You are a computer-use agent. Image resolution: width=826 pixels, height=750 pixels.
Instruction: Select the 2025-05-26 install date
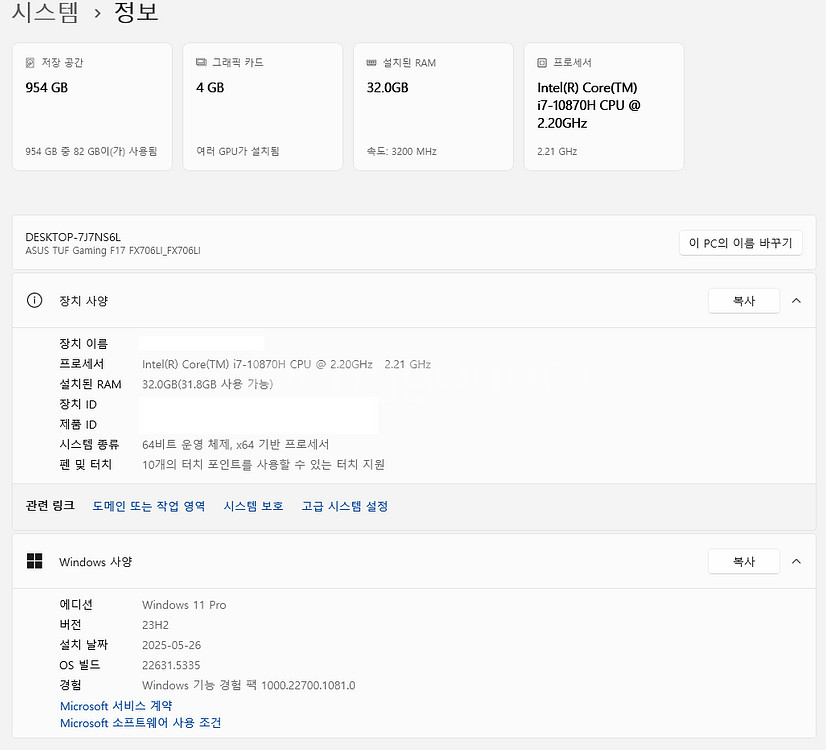(x=171, y=645)
